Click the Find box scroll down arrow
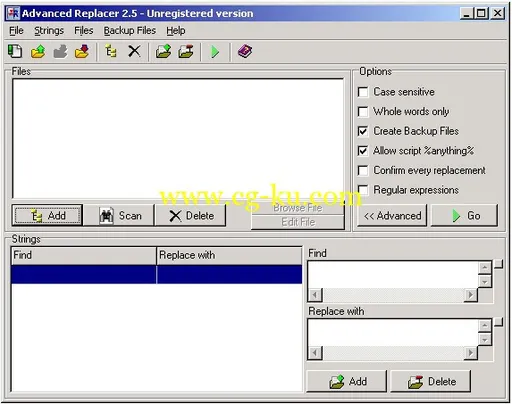Viewport: 512px width, 404px height. pos(485,281)
